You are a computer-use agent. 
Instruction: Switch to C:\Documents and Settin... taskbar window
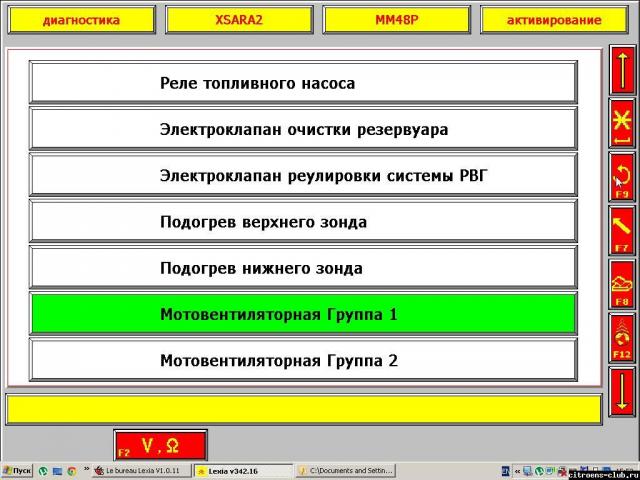345,471
